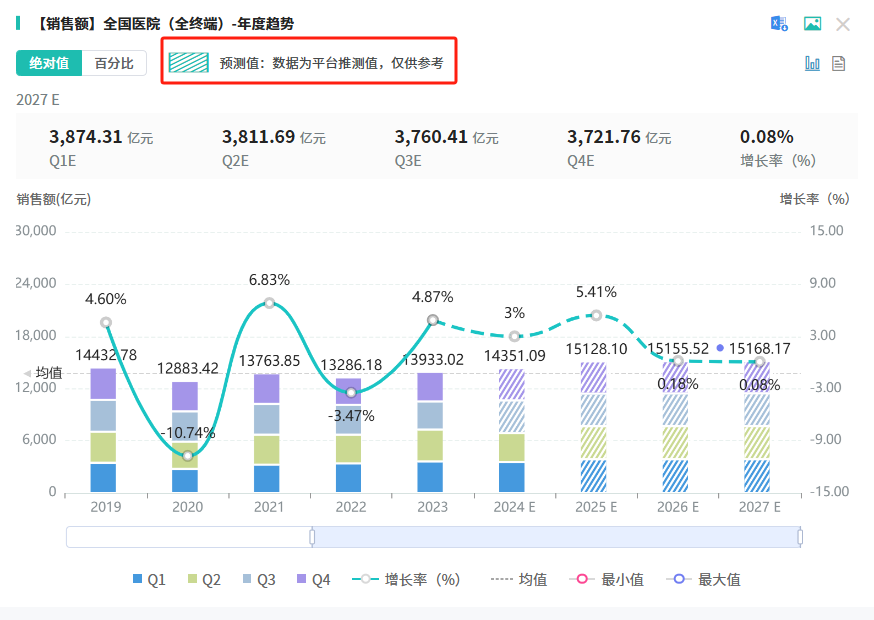The image size is (874, 620).
Task: Click right handle of range slider
Action: (x=800, y=537)
